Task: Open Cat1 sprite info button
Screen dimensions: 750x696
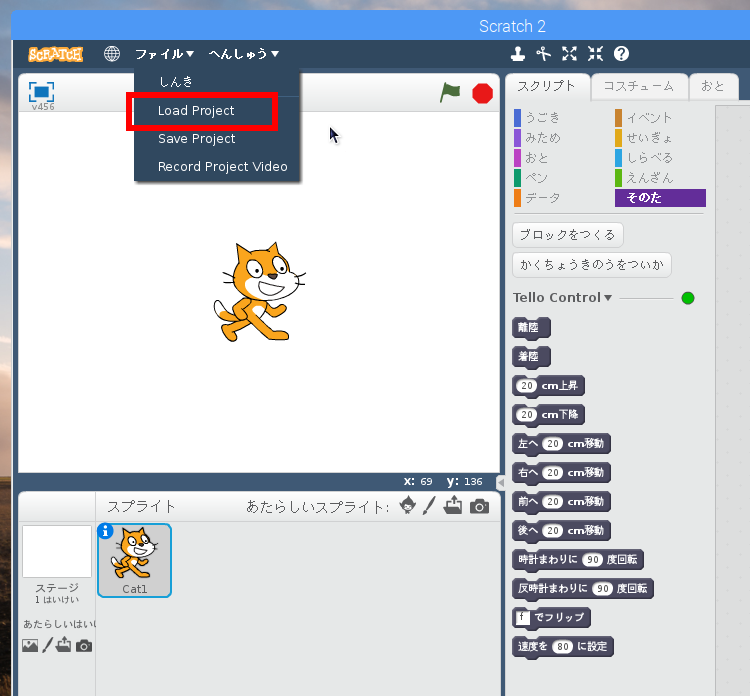Action: pyautogui.click(x=105, y=530)
